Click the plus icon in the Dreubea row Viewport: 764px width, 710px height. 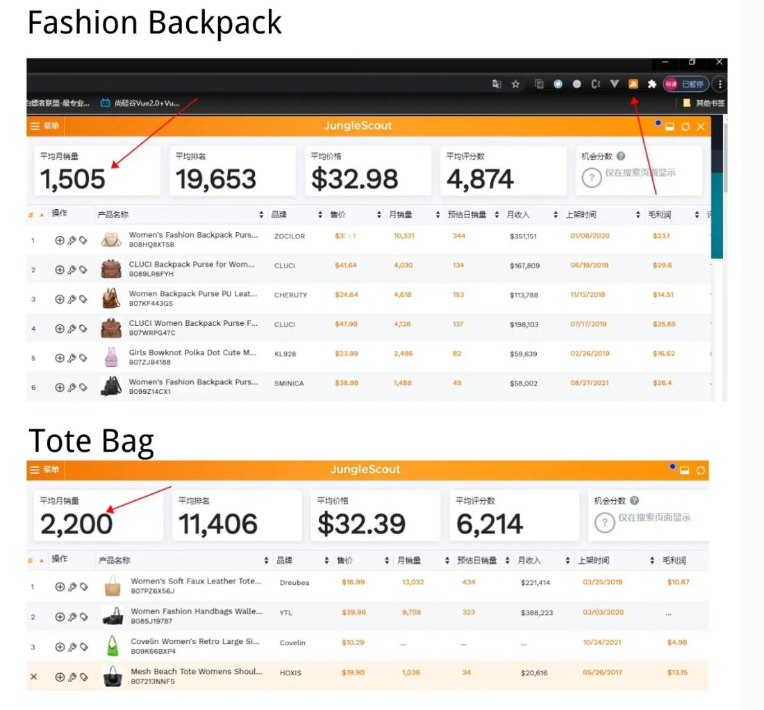click(60, 587)
